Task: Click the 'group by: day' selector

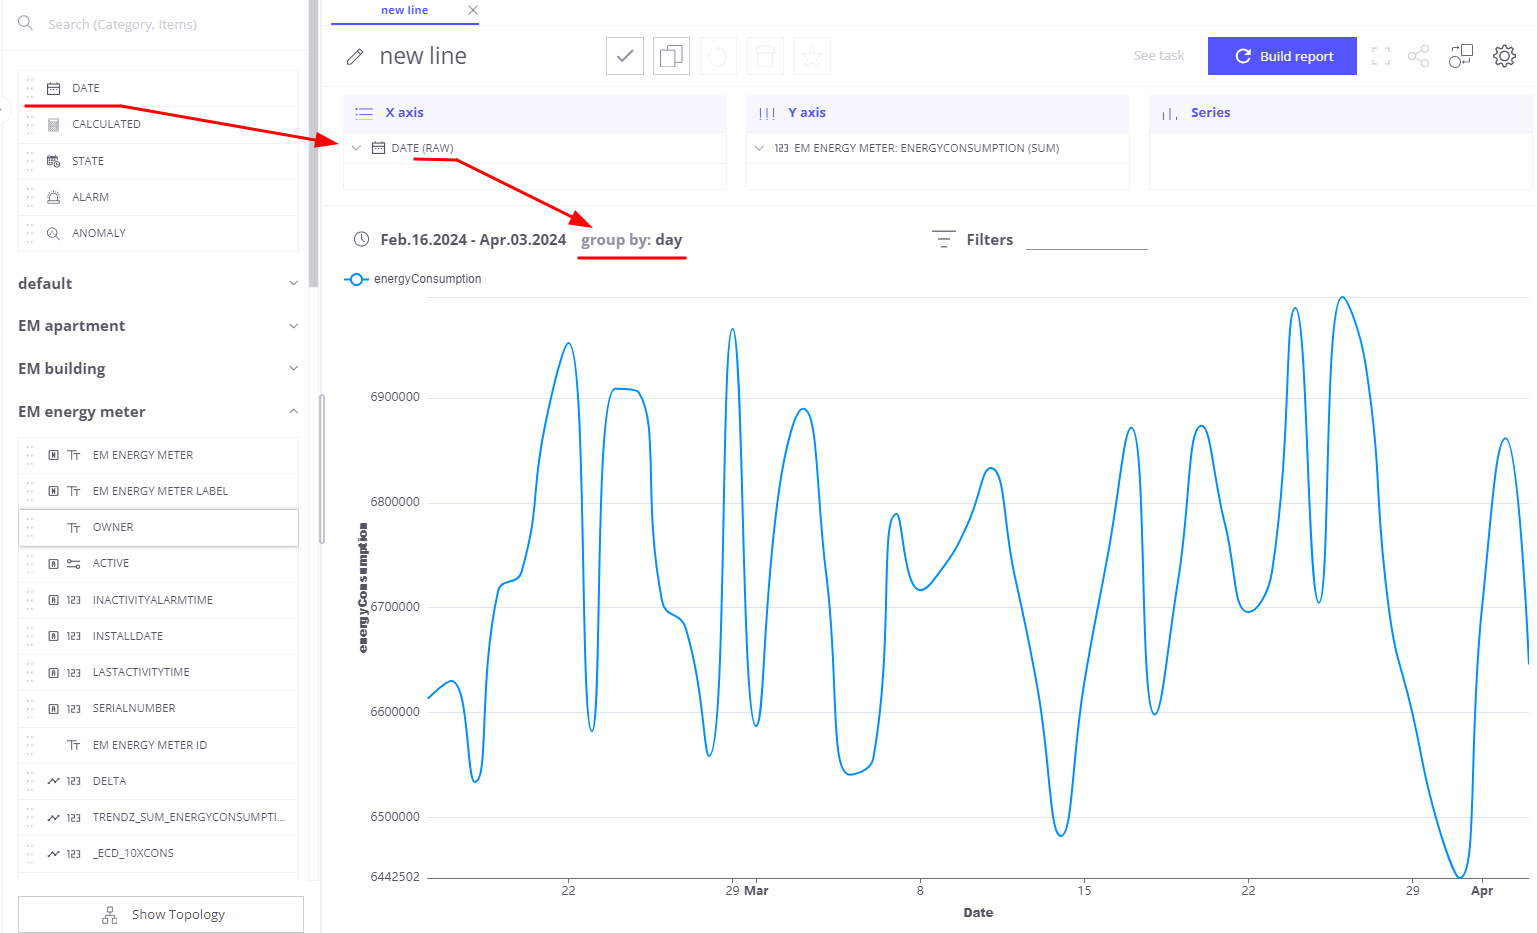Action: 632,240
